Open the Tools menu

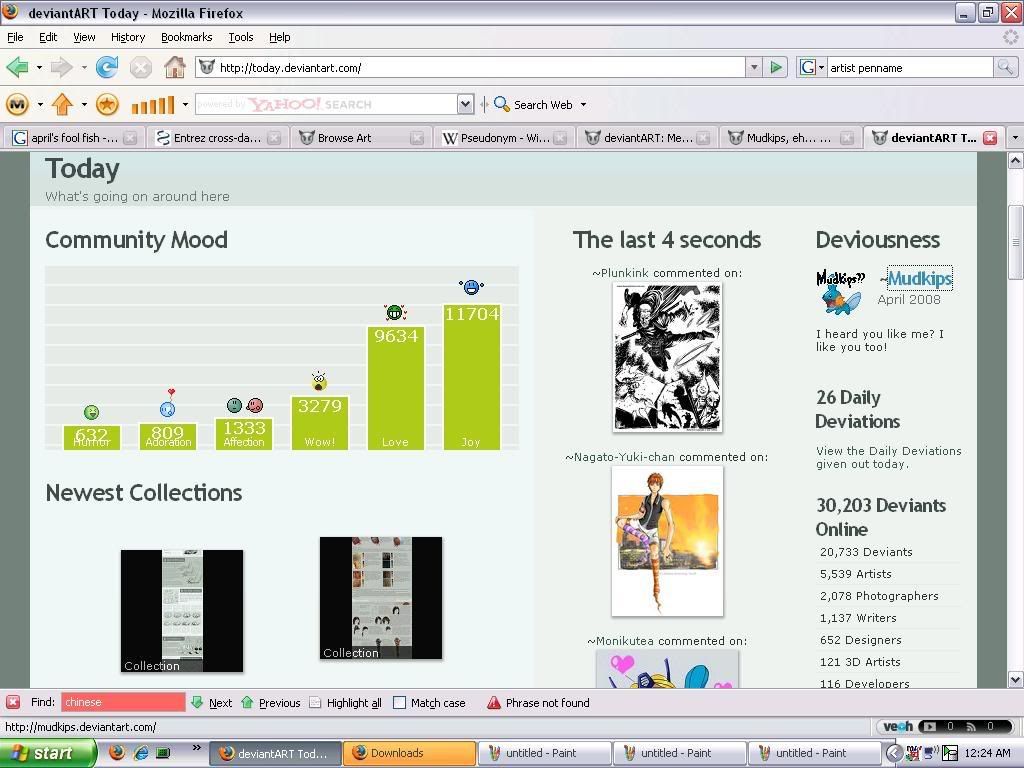pyautogui.click(x=240, y=37)
